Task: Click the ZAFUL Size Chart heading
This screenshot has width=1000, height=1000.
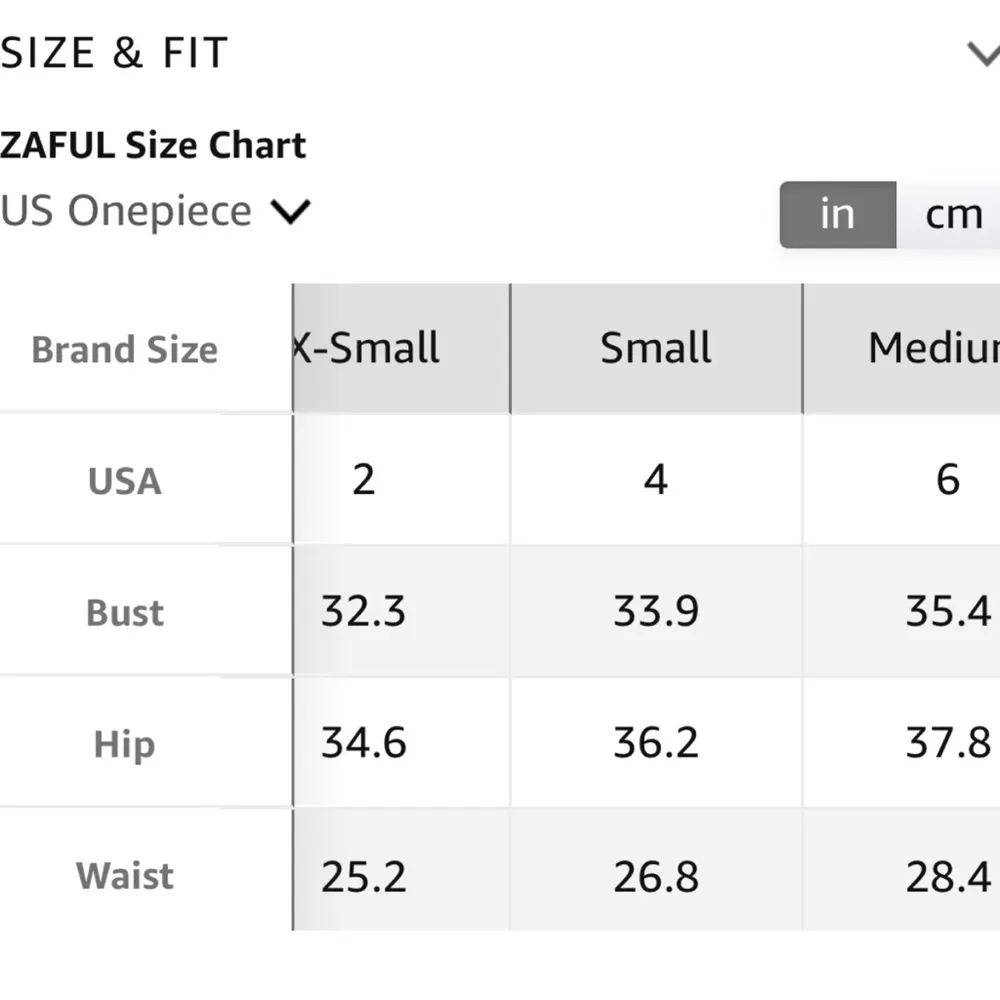Action: click(x=153, y=144)
